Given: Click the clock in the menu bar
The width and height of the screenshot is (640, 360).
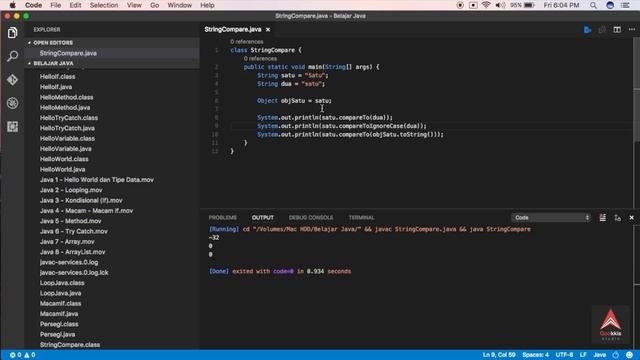Looking at the screenshot, I should click(561, 5).
